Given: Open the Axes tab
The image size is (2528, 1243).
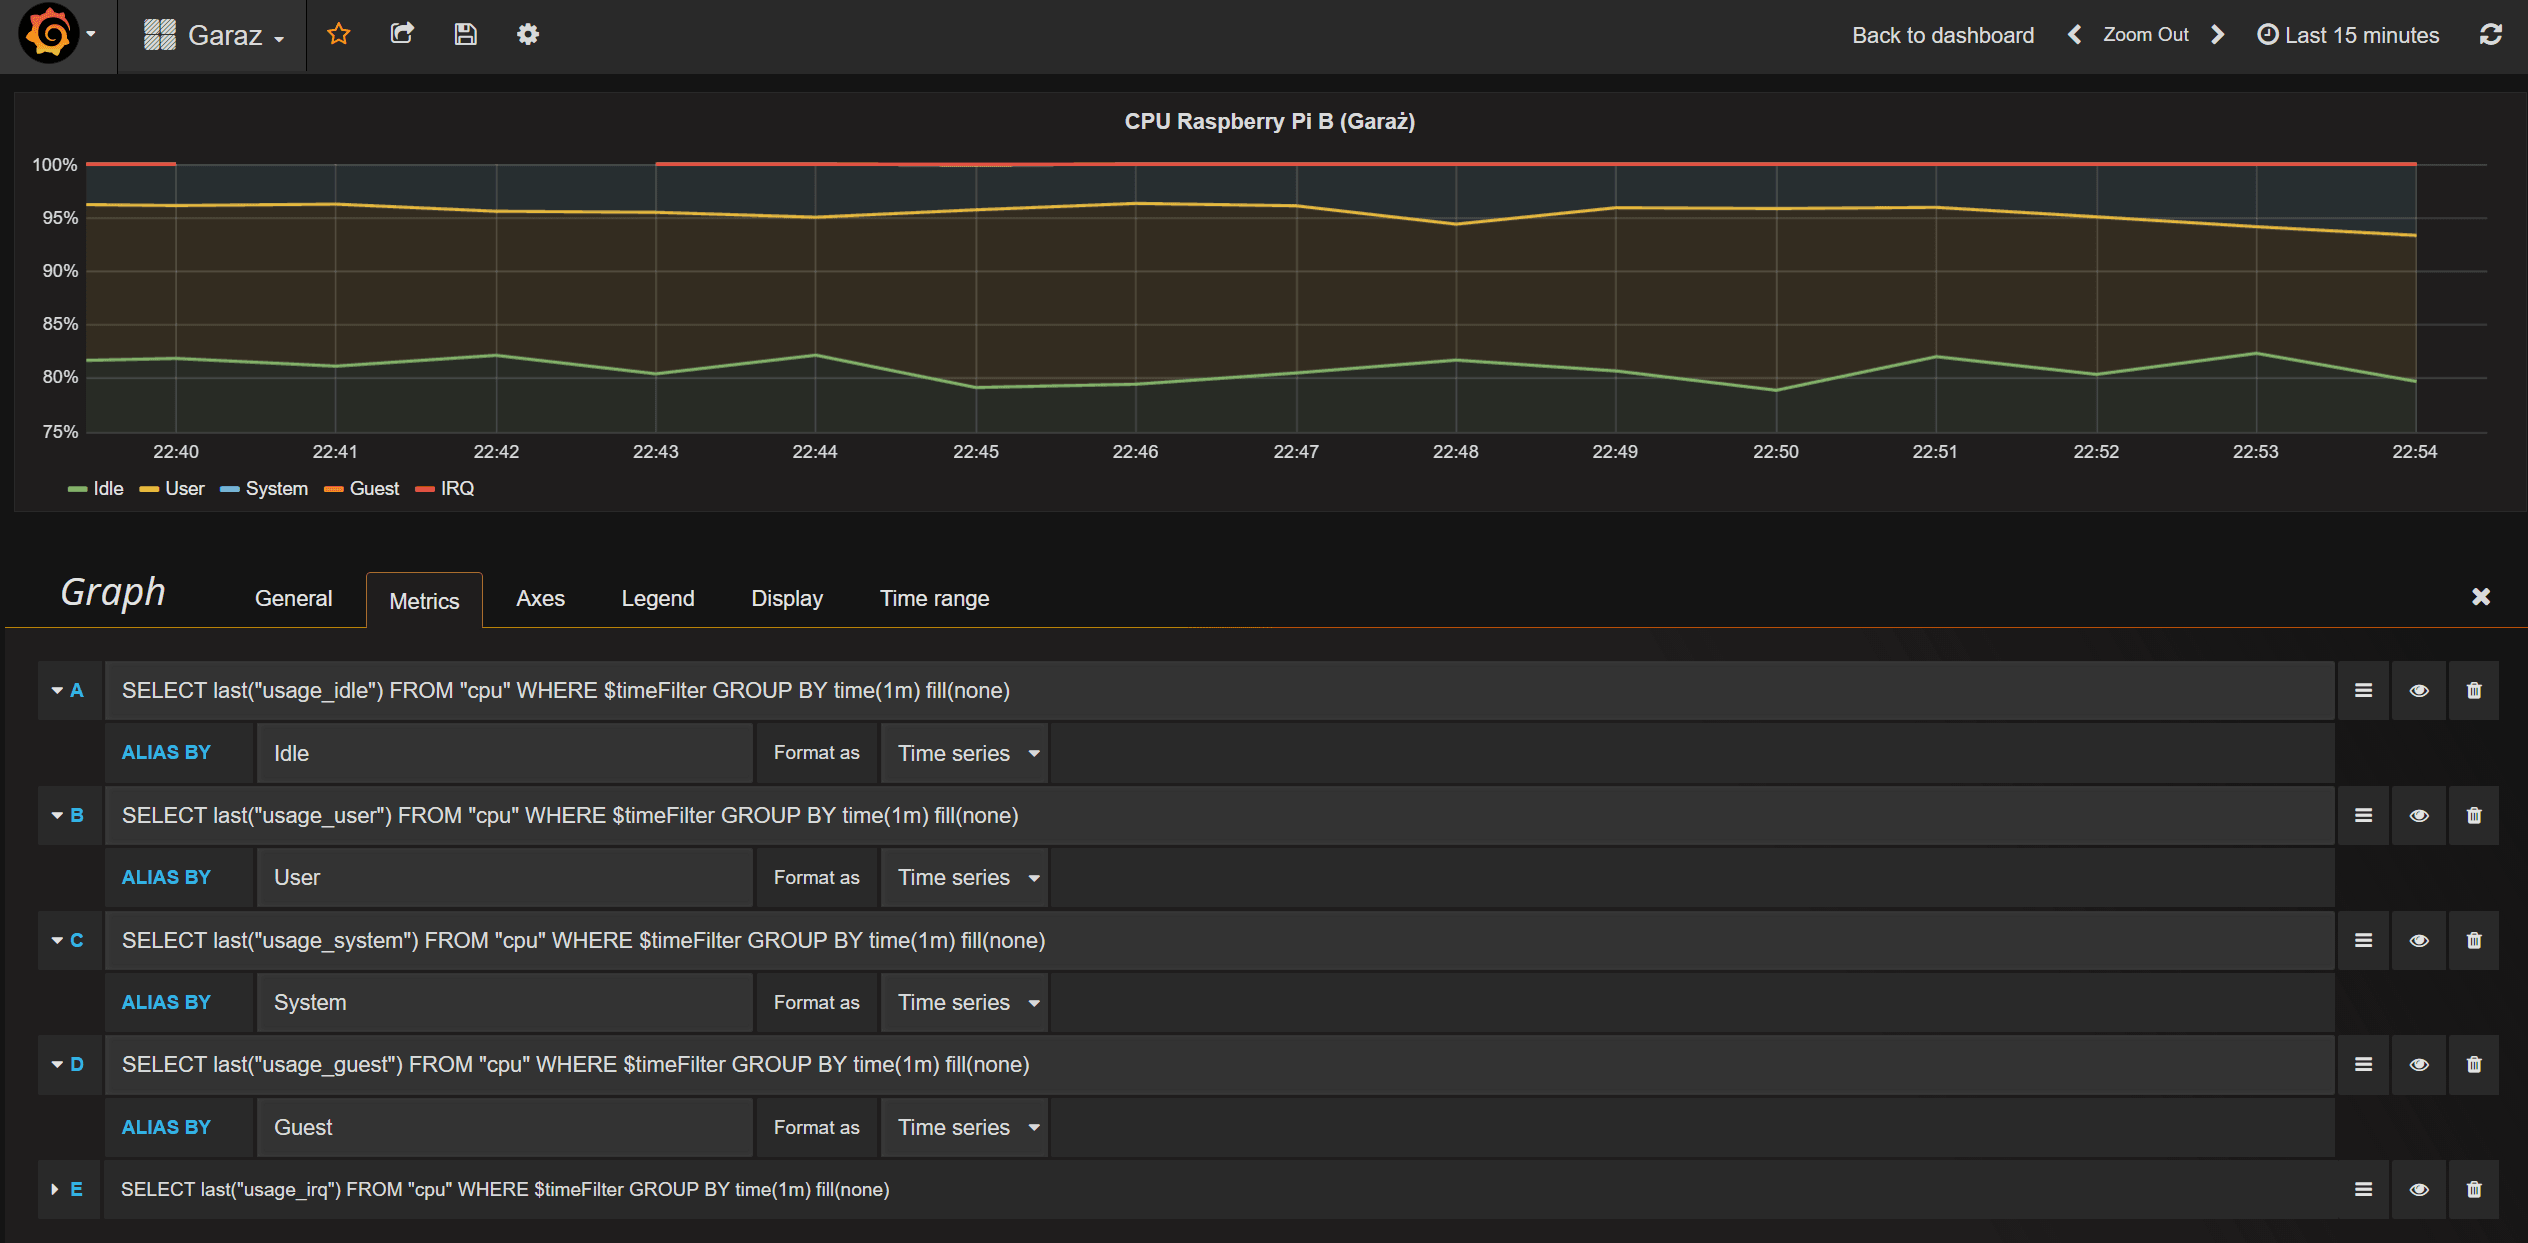Looking at the screenshot, I should pos(540,598).
